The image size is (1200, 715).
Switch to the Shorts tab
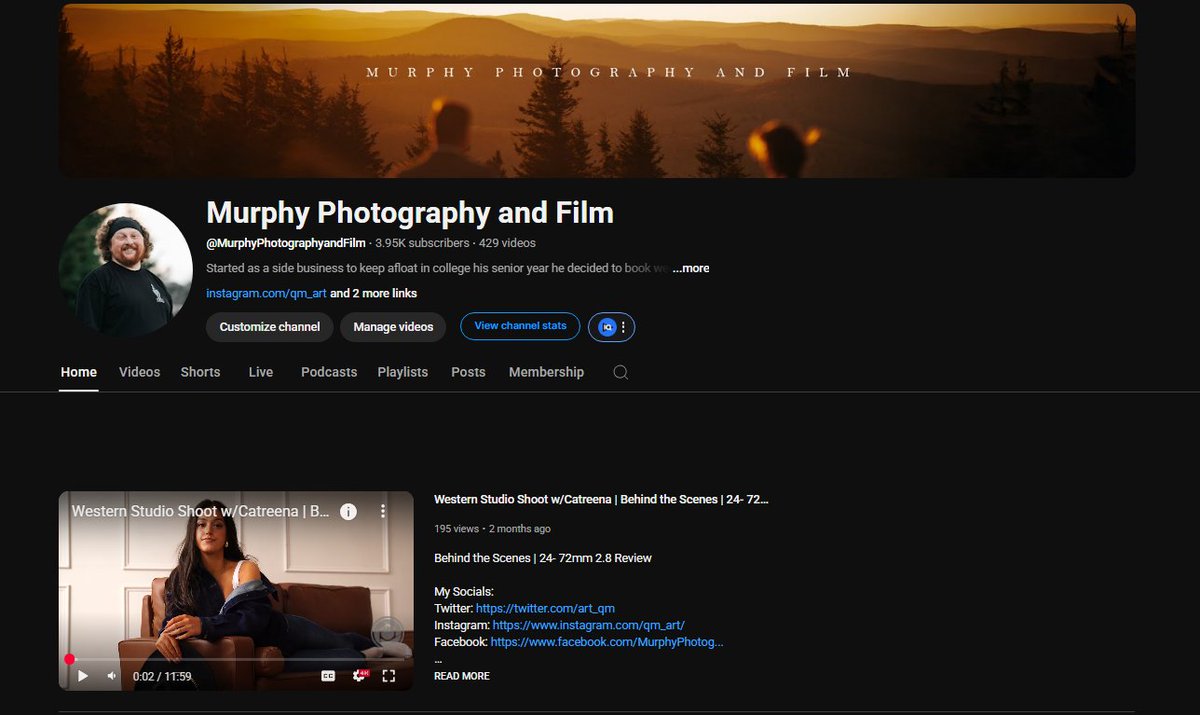[x=200, y=372]
